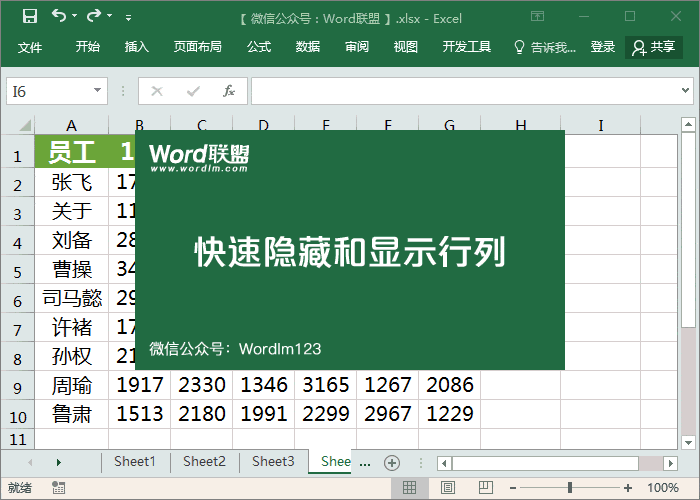Viewport: 700px width, 500px height.
Task: Click the sheet tabs overflow ellipsis
Action: 365,463
